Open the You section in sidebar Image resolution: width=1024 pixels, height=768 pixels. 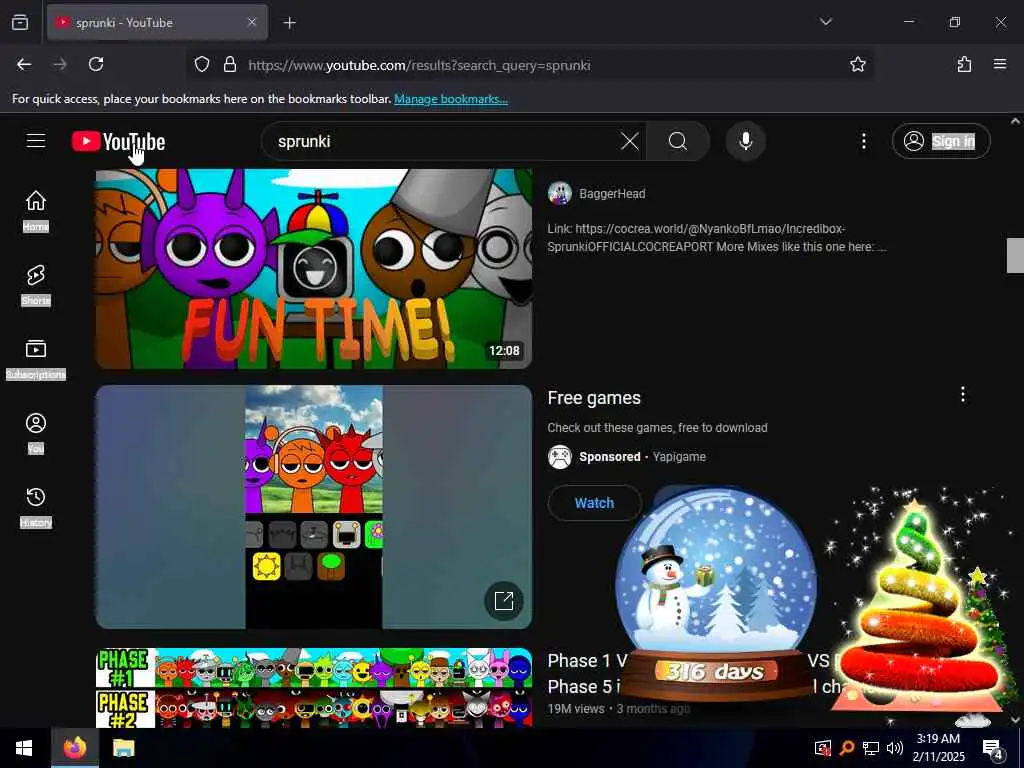coord(36,433)
